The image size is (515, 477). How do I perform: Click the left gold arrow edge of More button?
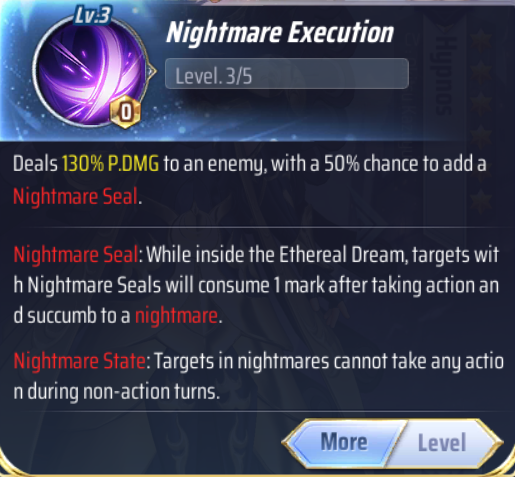[289, 442]
